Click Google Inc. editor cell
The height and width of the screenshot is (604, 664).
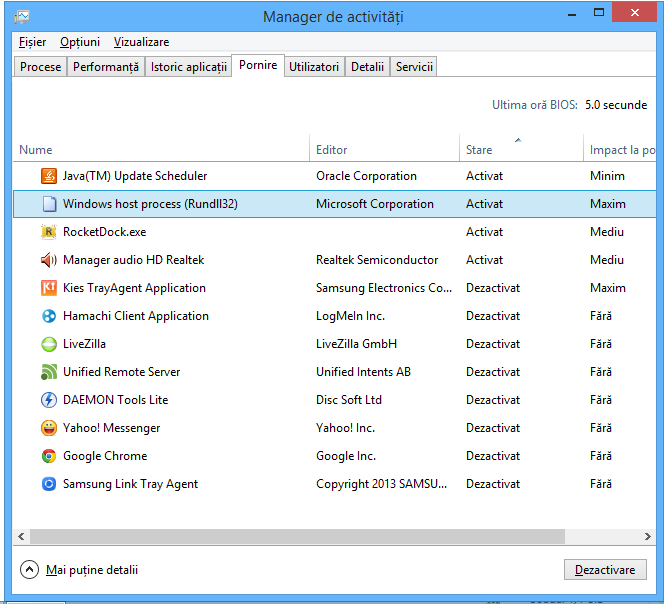346,456
